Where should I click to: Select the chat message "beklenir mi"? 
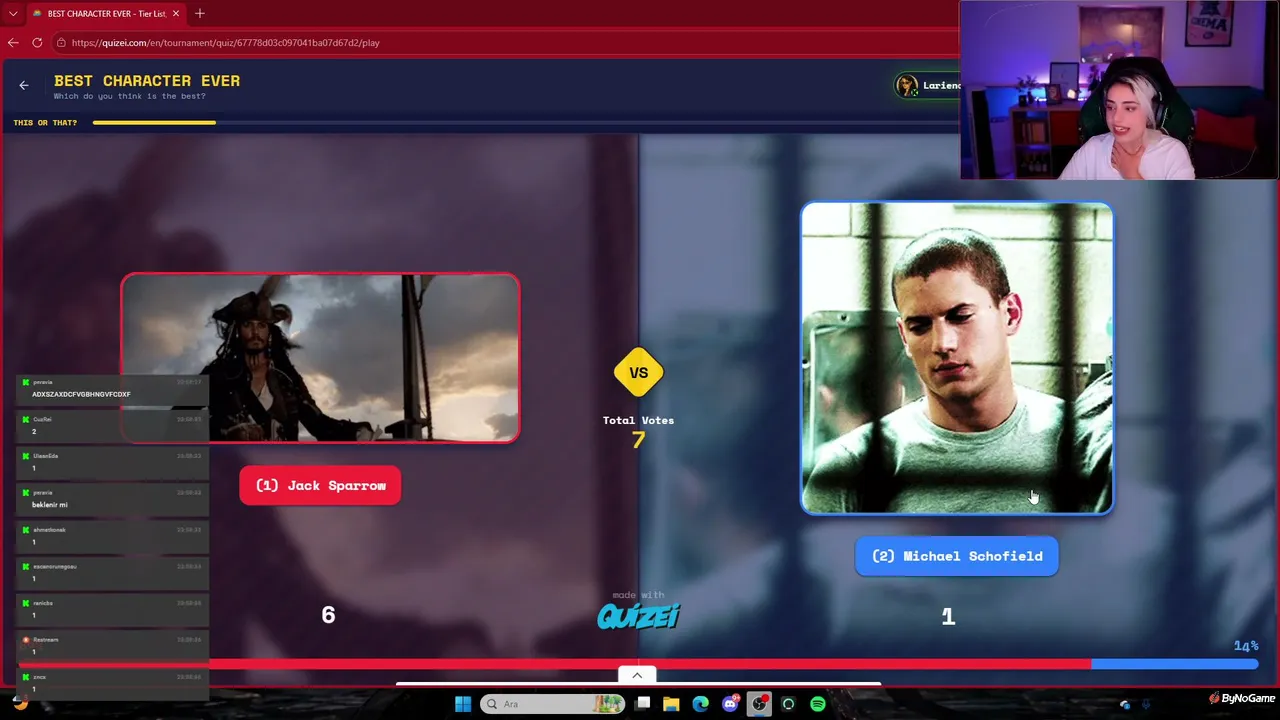(50, 505)
